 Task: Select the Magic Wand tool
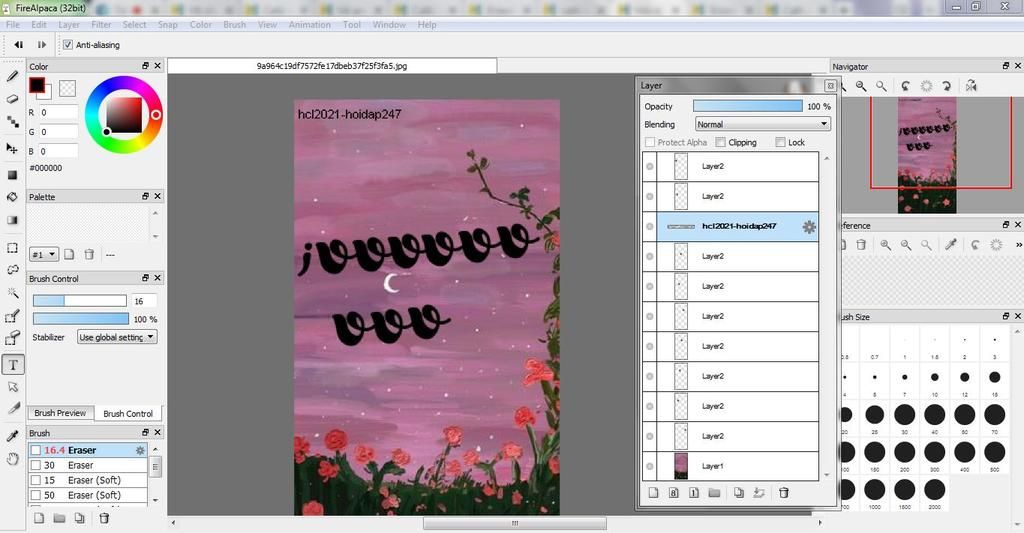tap(12, 293)
